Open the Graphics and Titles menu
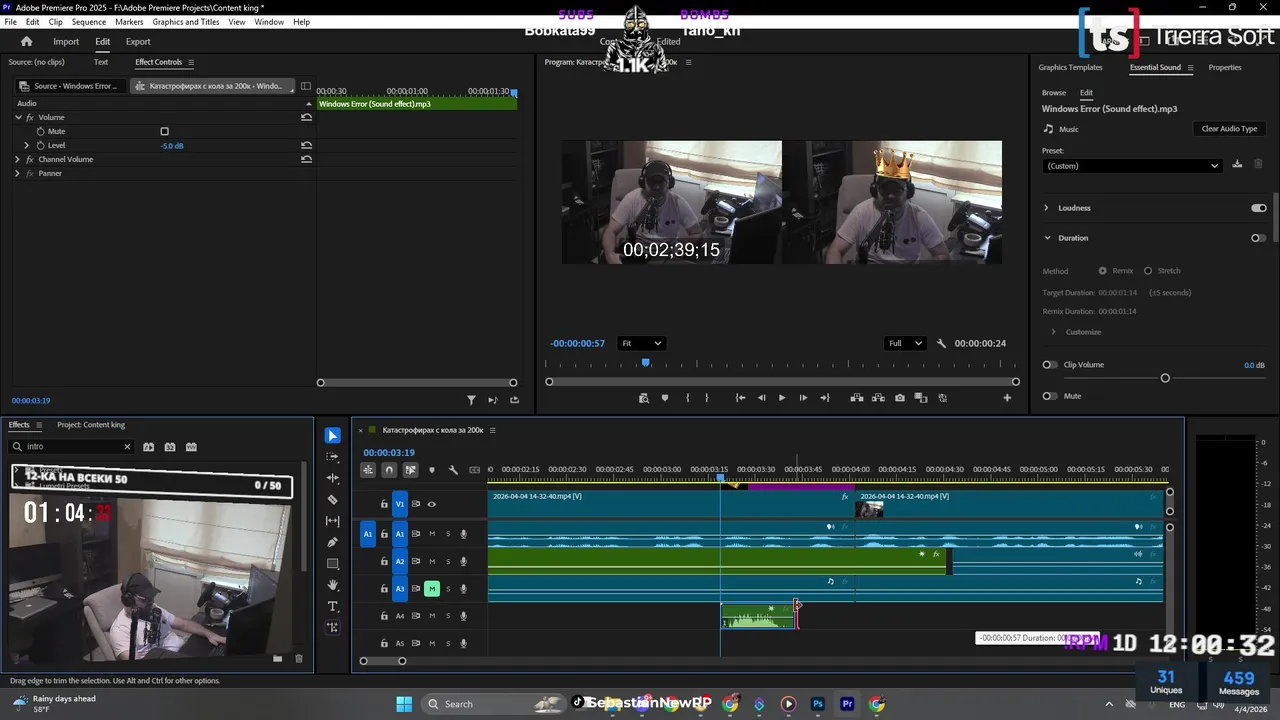Viewport: 1280px width, 720px height. 186,22
